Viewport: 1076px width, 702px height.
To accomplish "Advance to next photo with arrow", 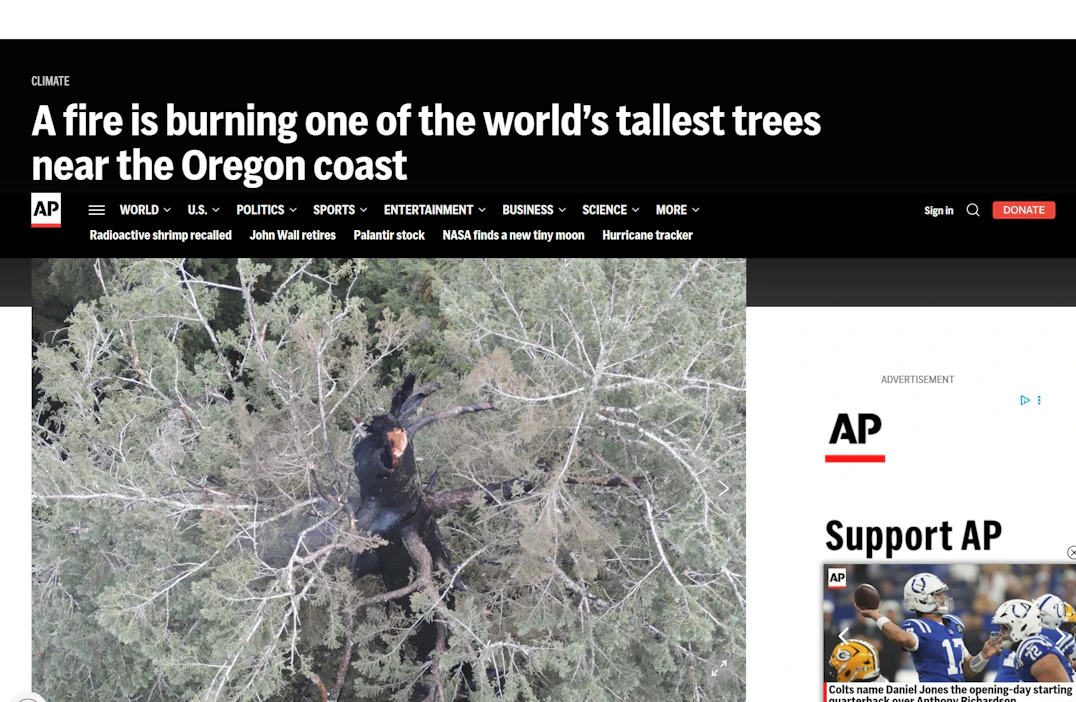I will tap(723, 489).
